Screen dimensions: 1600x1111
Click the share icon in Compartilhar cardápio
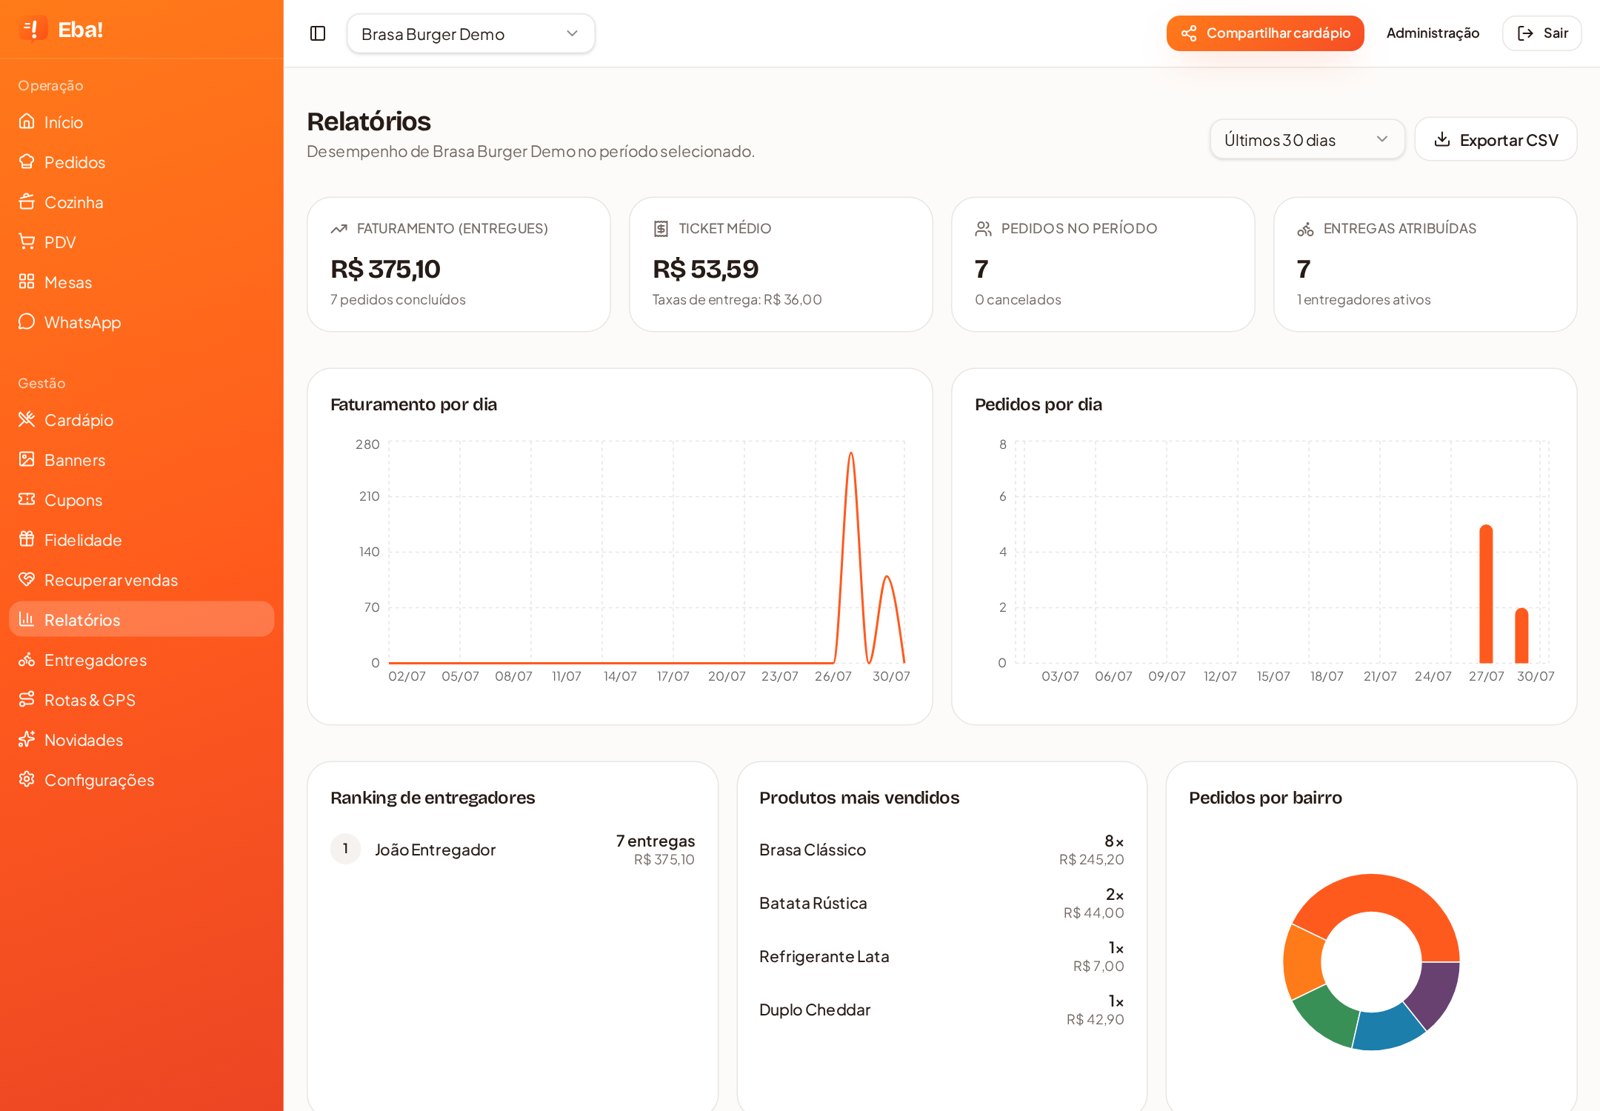coord(1189,33)
